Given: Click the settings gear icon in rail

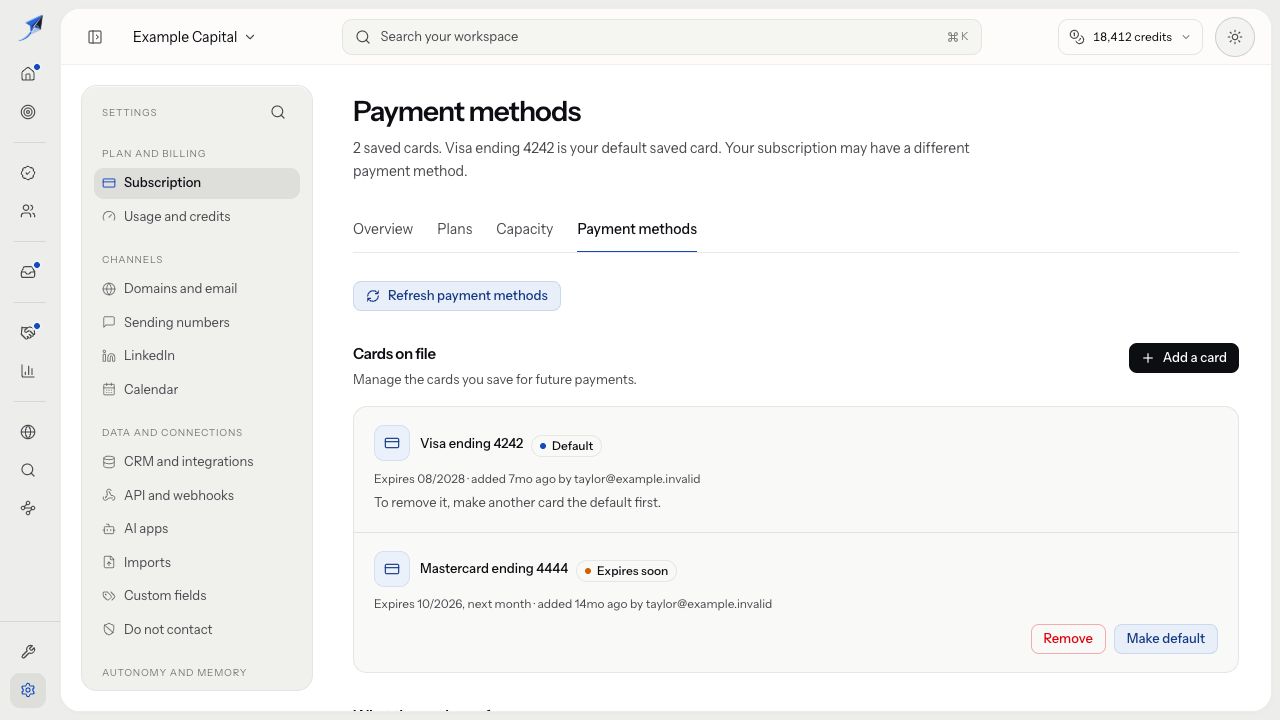Looking at the screenshot, I should coord(28,690).
